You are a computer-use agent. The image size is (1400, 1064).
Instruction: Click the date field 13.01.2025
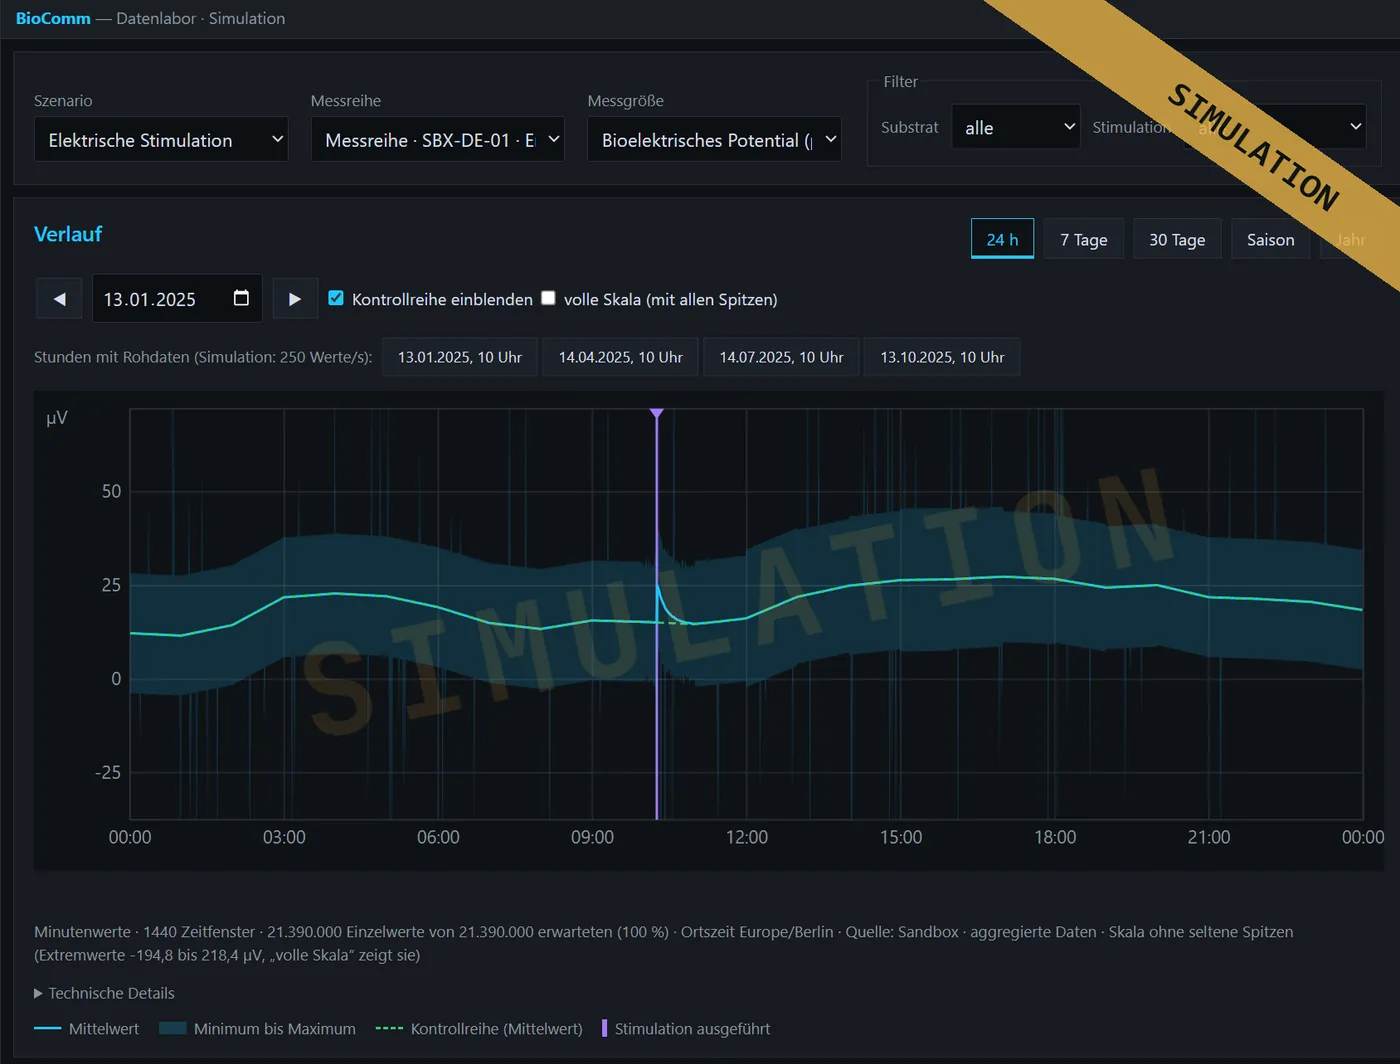point(177,299)
